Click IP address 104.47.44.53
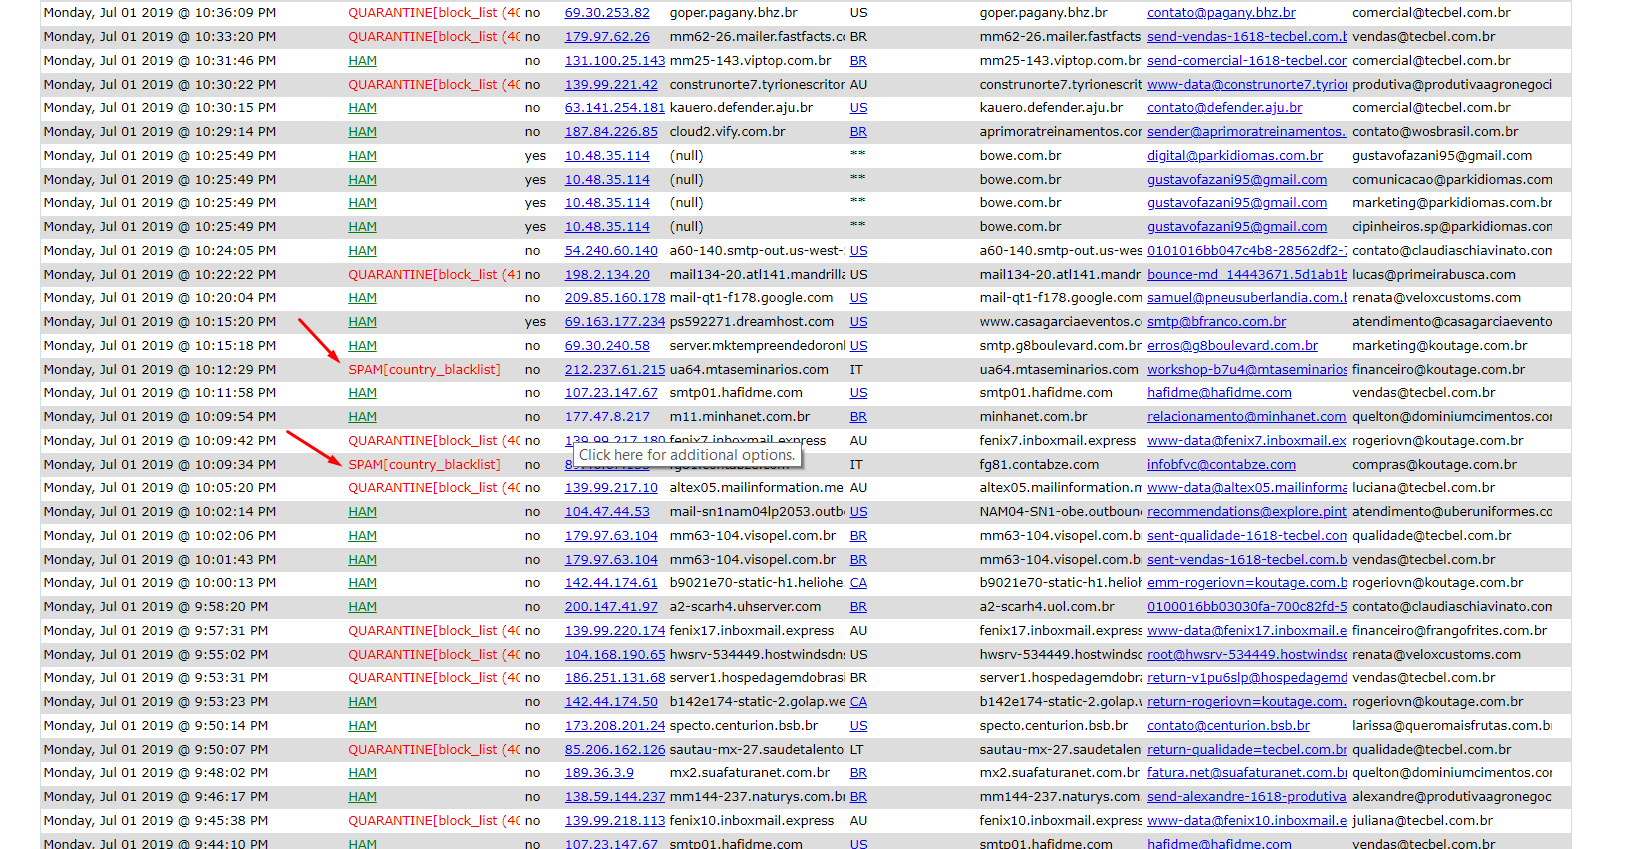This screenshot has height=849, width=1641. click(606, 512)
